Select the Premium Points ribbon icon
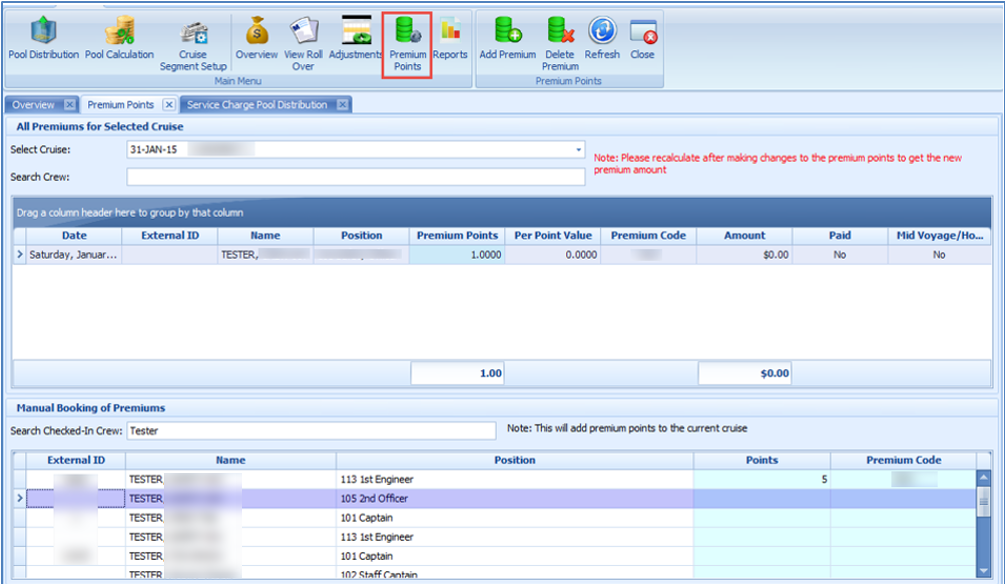This screenshot has height=584, width=1005. (407, 44)
